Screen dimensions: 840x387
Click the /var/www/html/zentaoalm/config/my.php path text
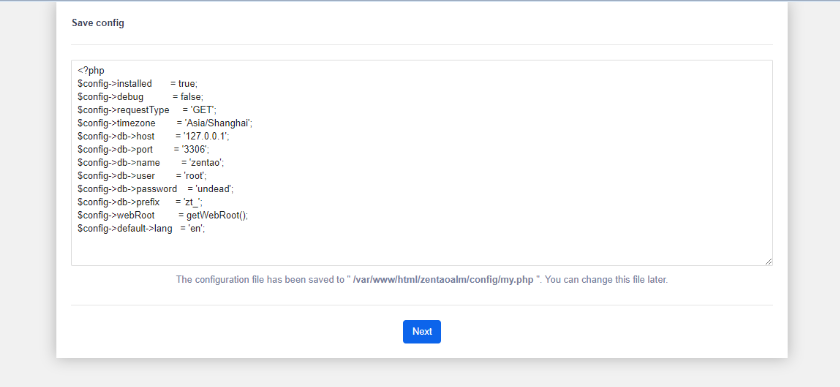coord(443,280)
